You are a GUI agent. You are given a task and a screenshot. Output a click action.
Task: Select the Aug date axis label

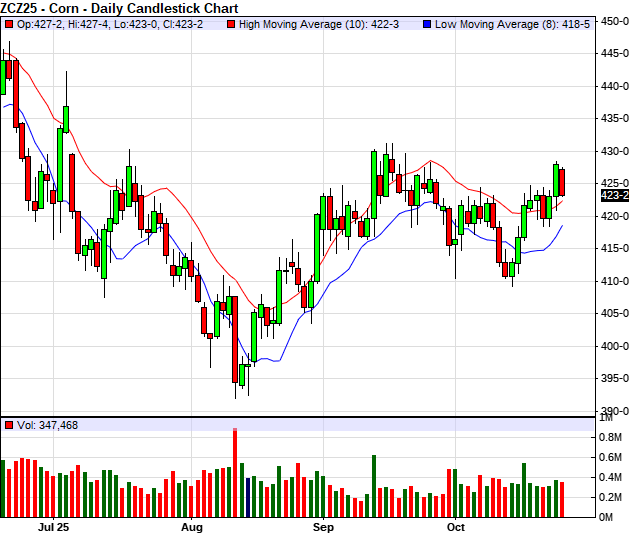pyautogui.click(x=192, y=525)
